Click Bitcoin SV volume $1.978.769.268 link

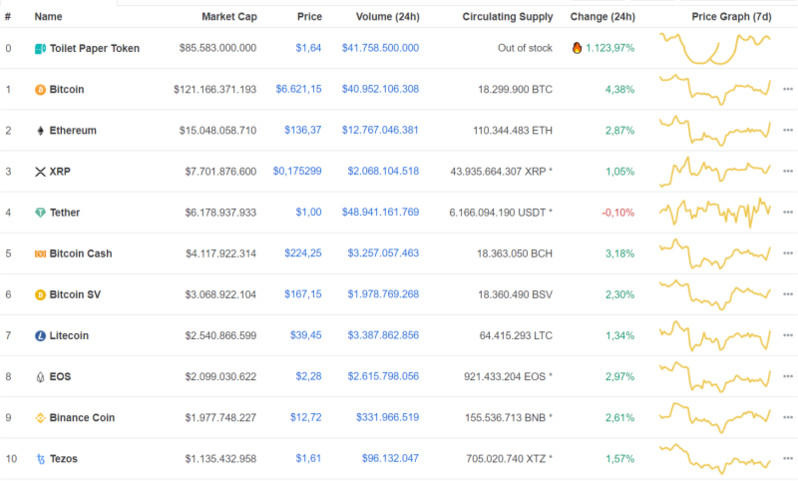383,294
